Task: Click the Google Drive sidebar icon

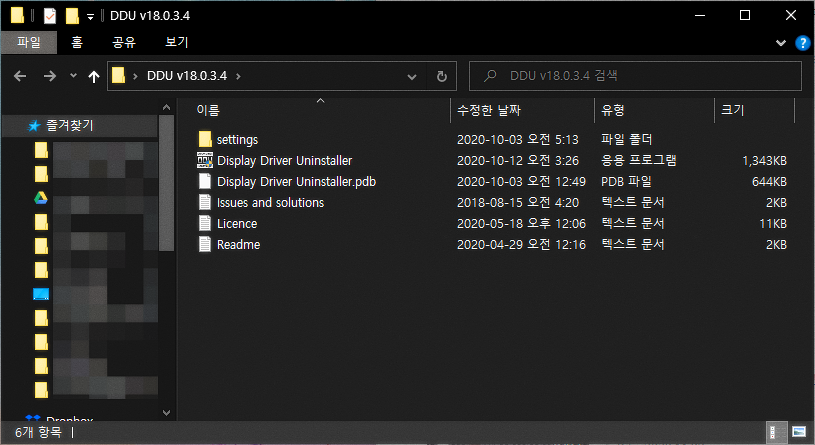Action: pyautogui.click(x=41, y=198)
